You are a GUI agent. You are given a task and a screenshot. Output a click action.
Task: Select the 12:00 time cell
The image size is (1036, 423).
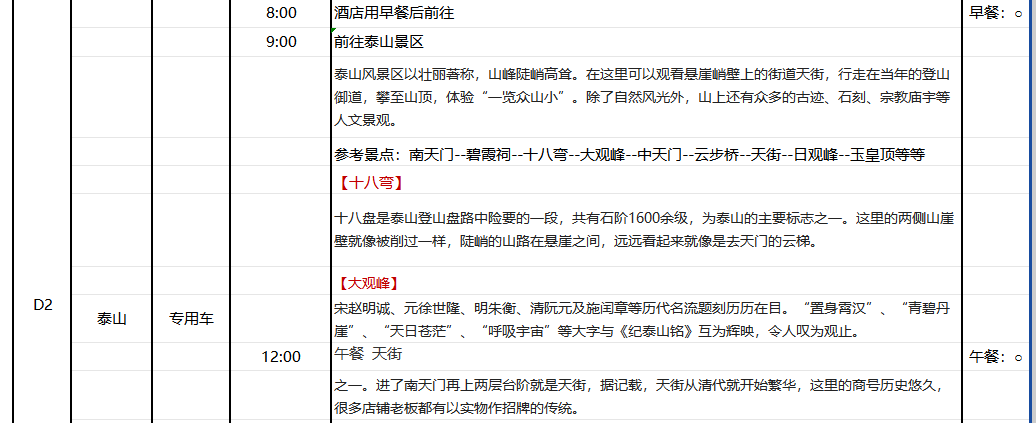[281, 356]
